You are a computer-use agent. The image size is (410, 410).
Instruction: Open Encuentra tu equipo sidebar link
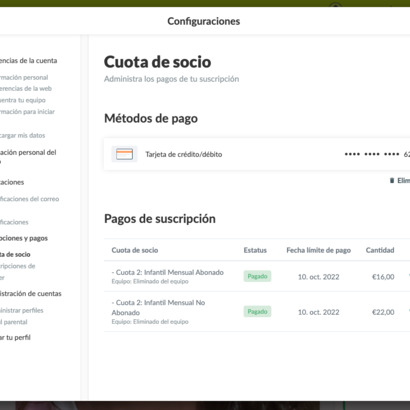(23, 100)
